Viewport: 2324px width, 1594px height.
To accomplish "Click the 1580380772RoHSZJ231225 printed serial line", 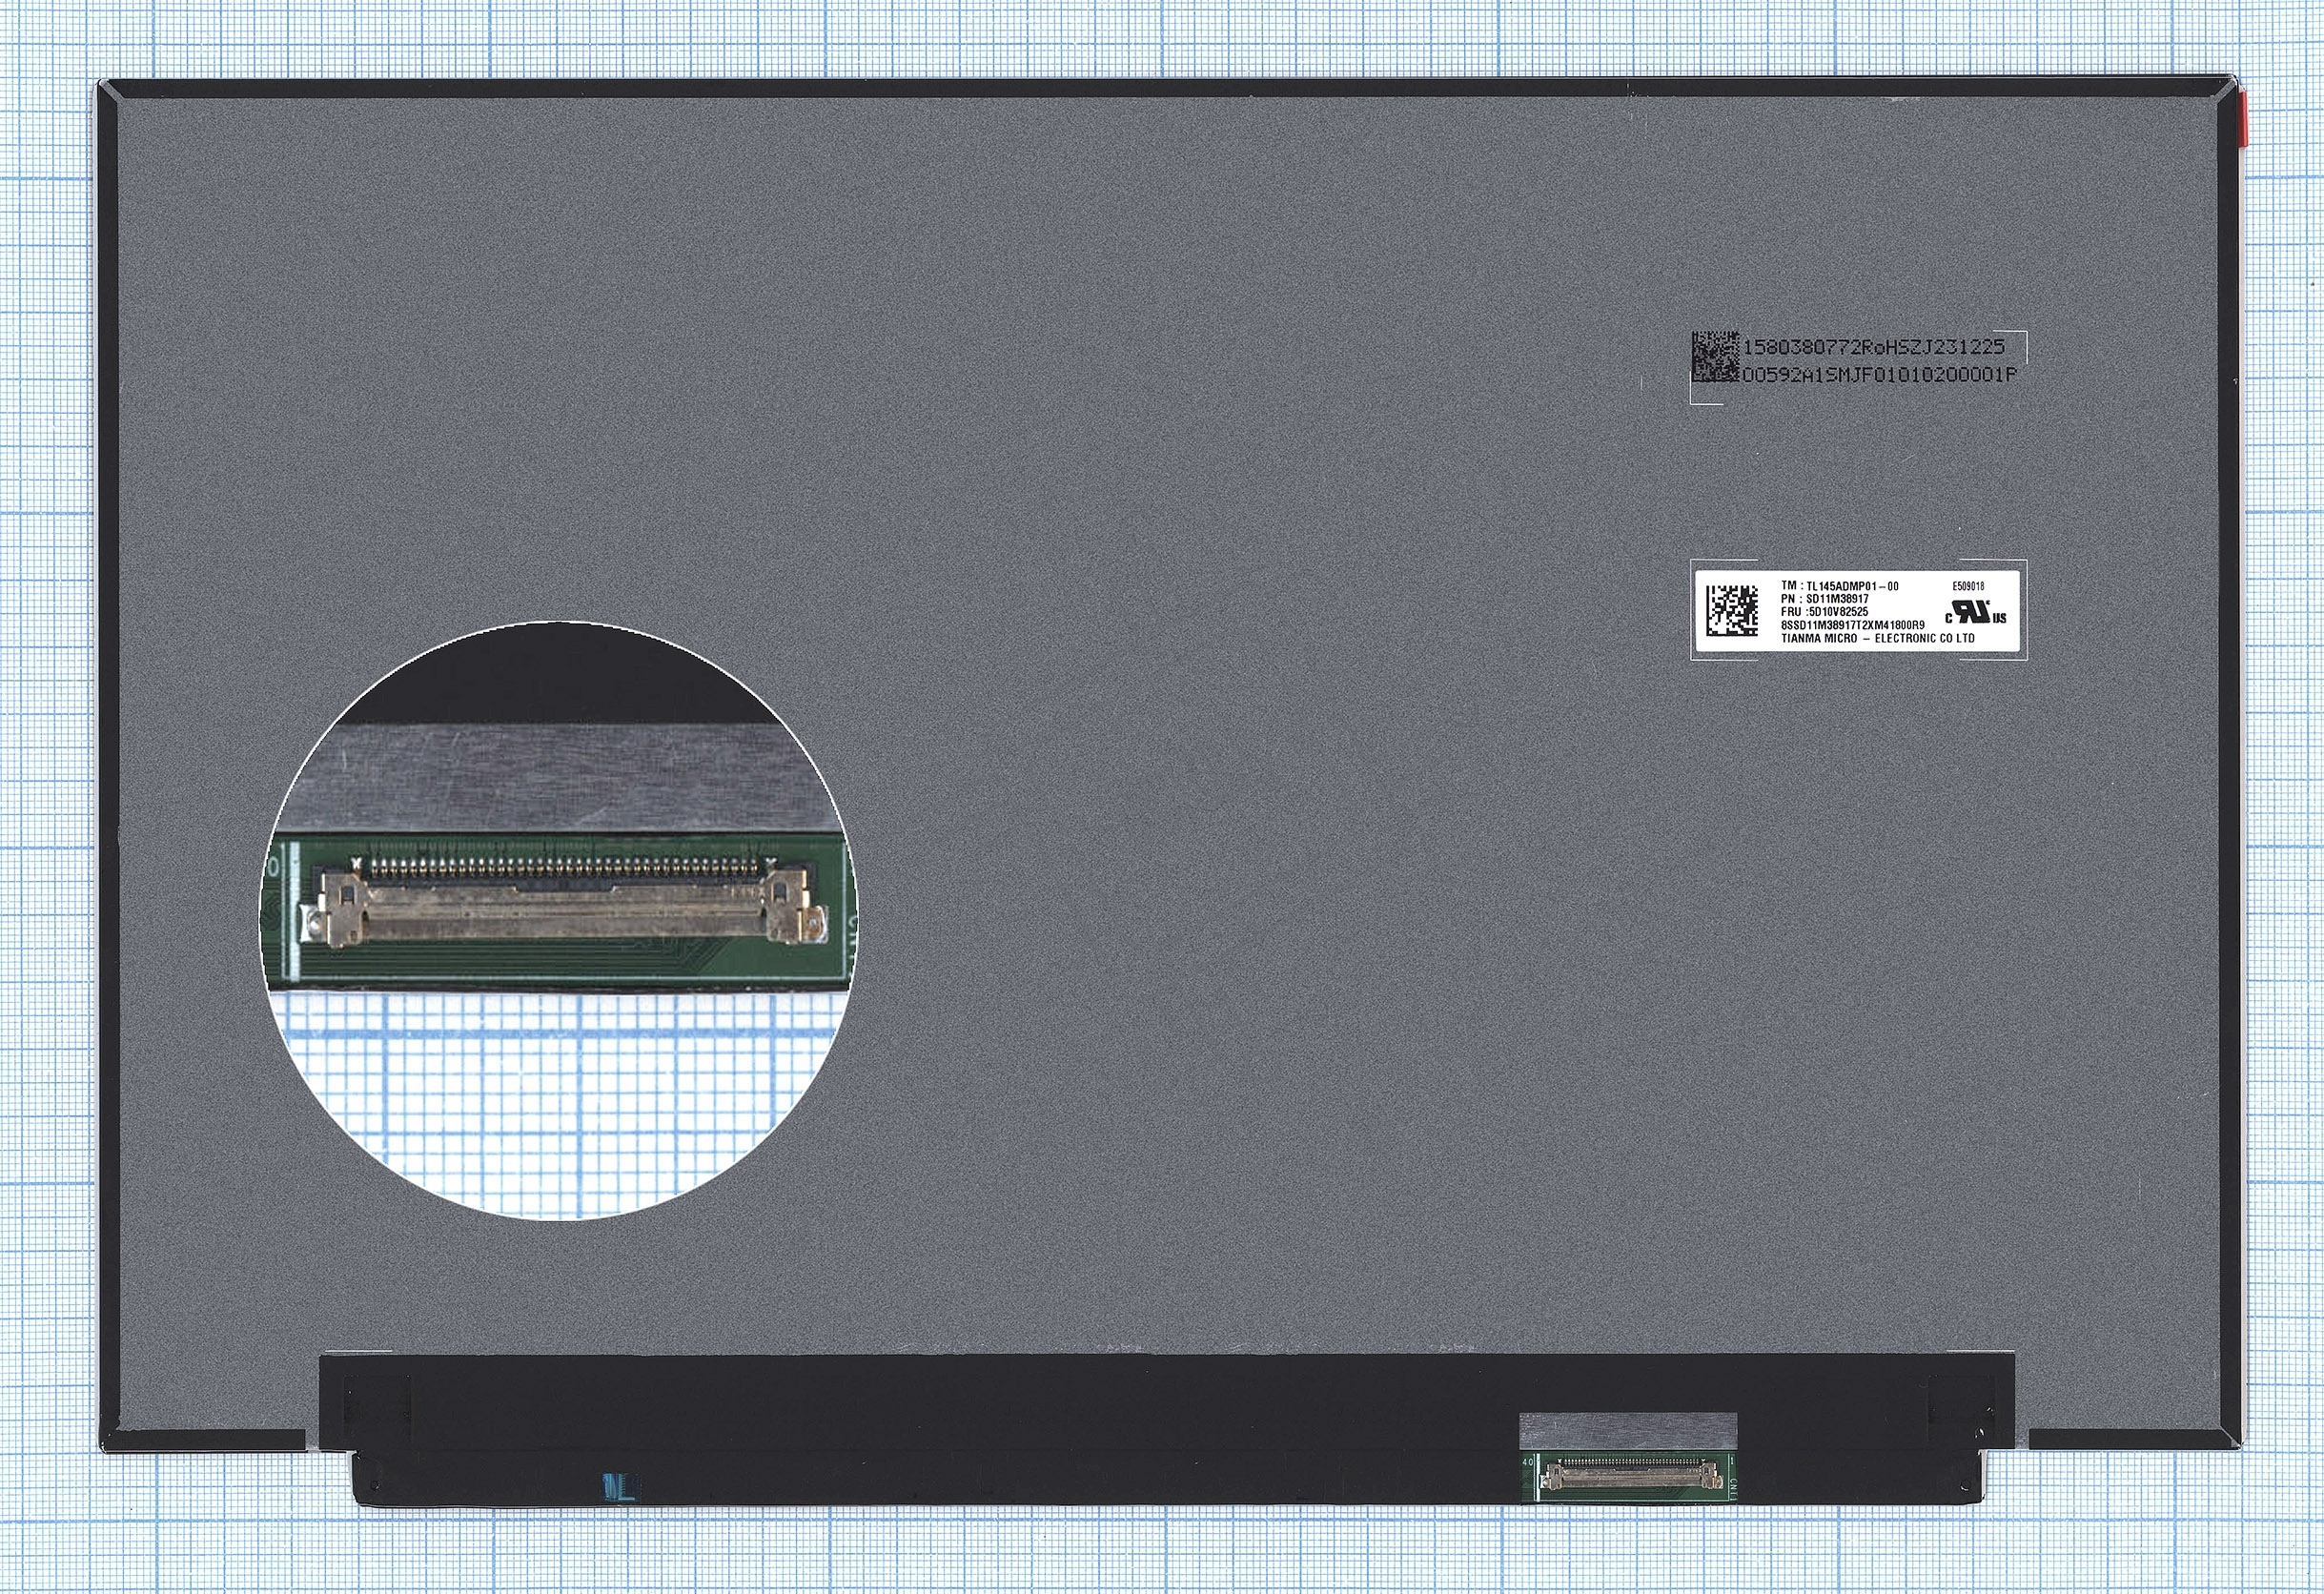I will [x=1873, y=346].
